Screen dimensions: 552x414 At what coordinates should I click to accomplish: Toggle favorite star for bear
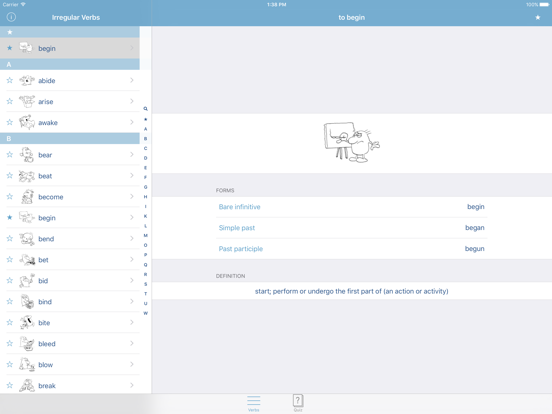tap(10, 155)
